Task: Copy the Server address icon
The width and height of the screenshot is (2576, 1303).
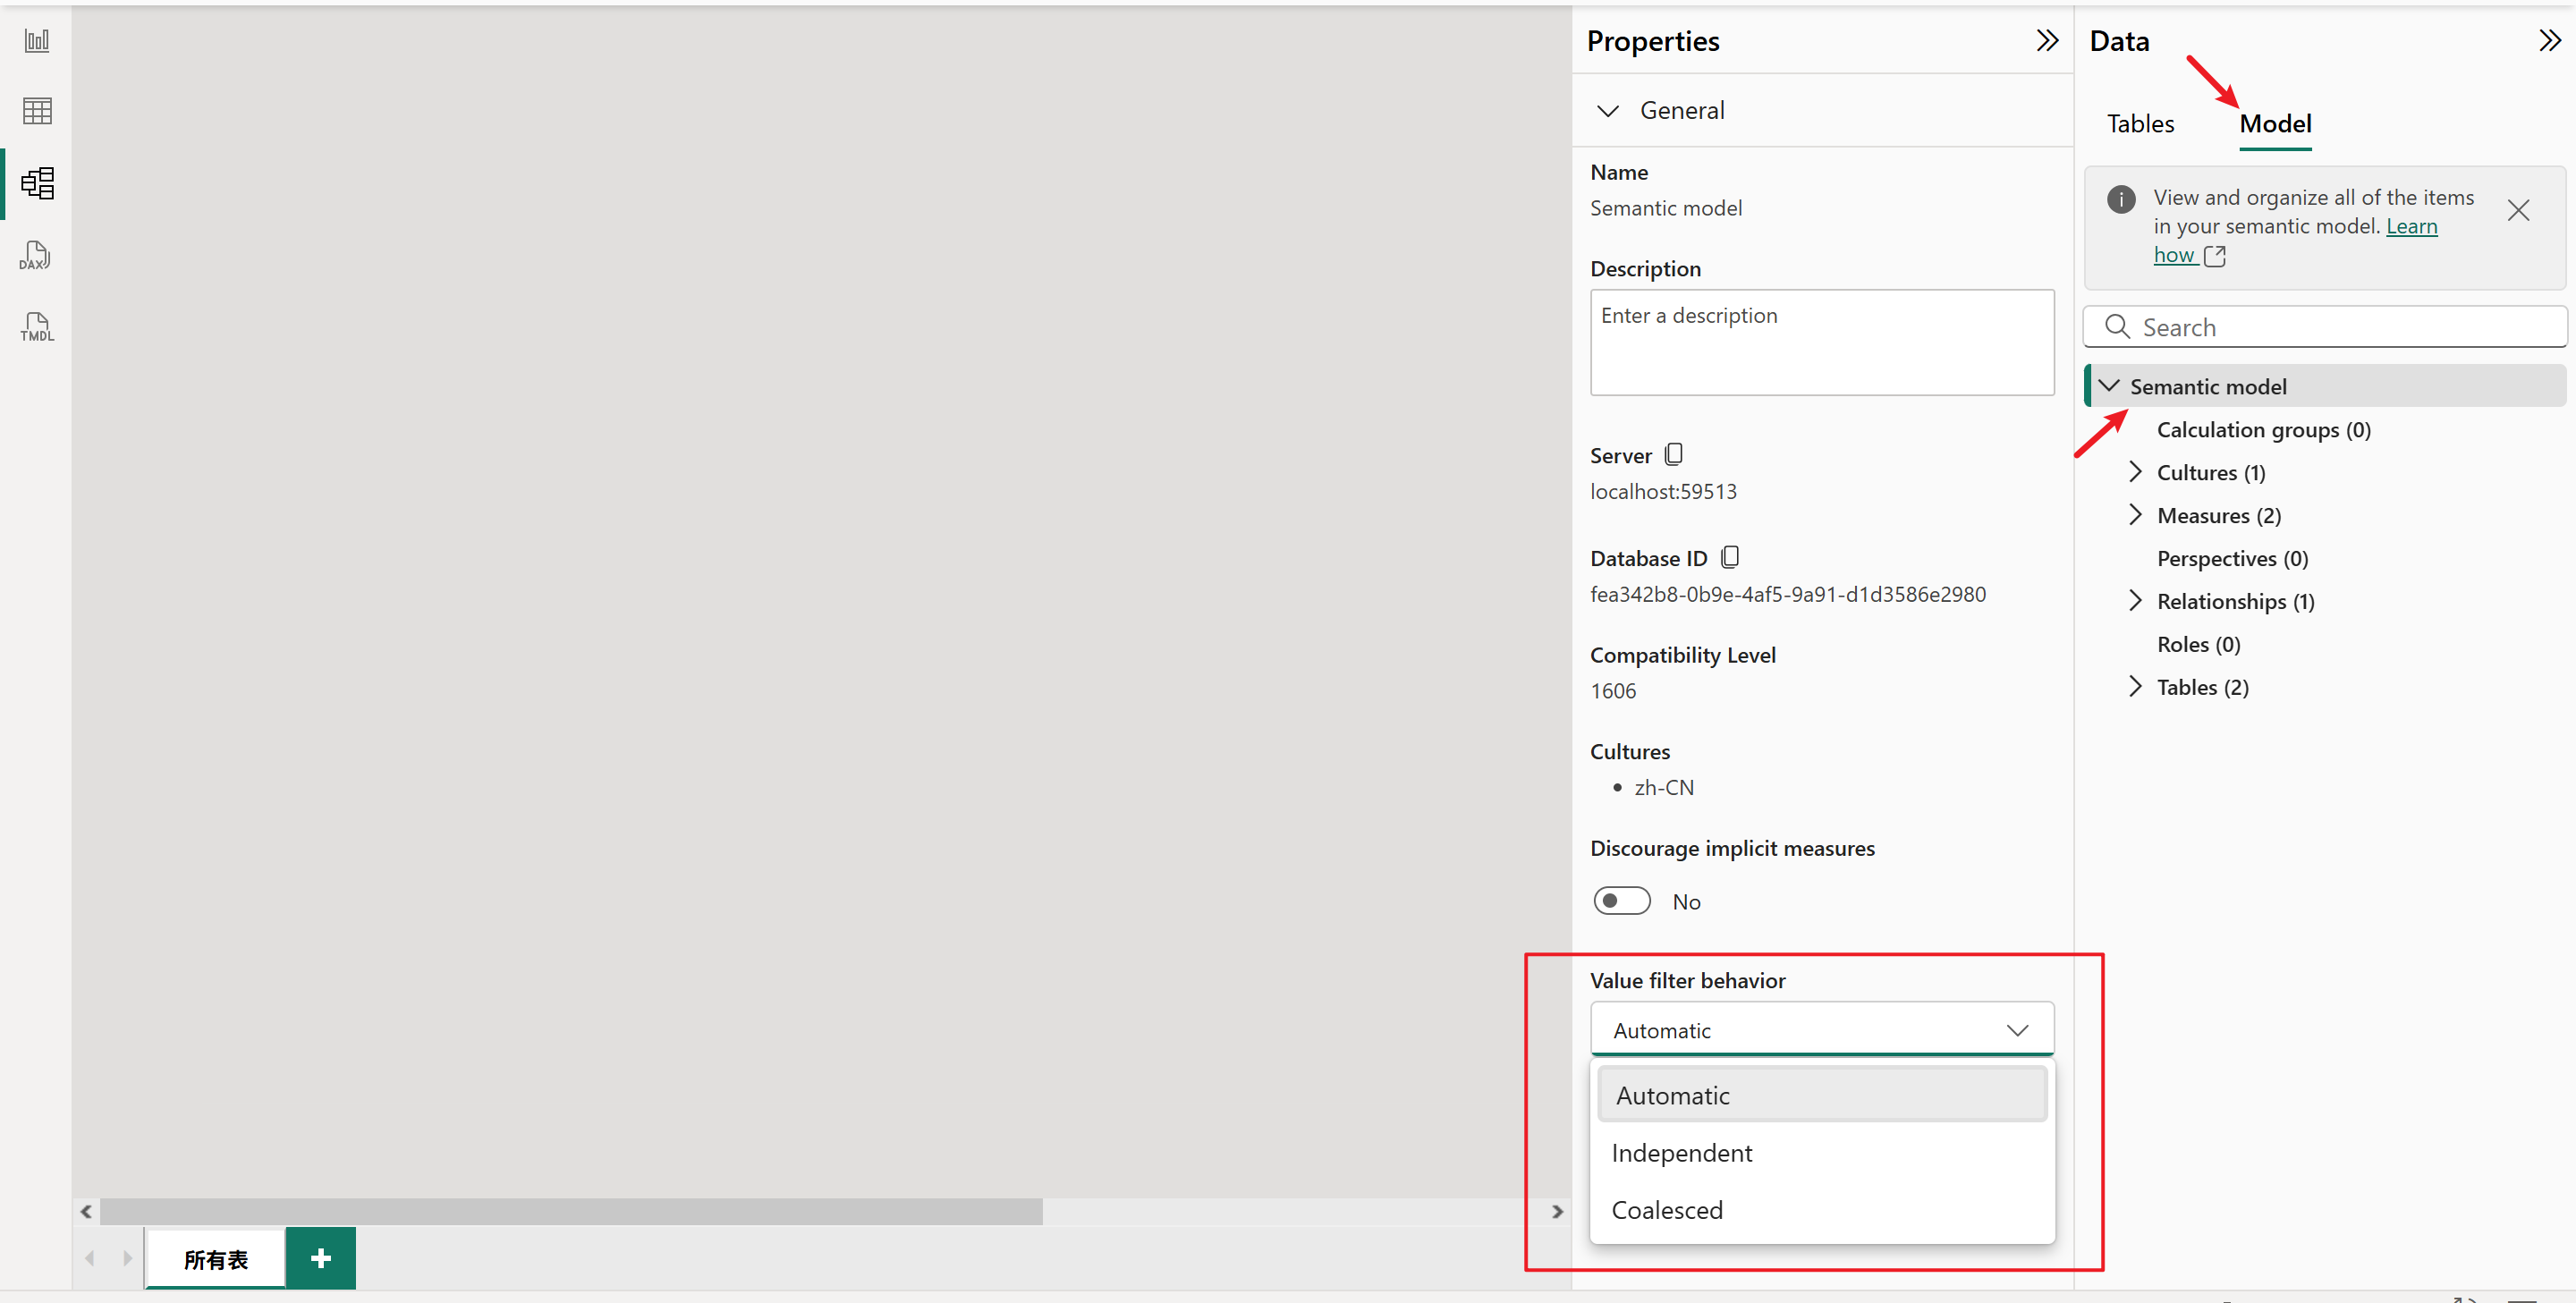Action: point(1673,455)
